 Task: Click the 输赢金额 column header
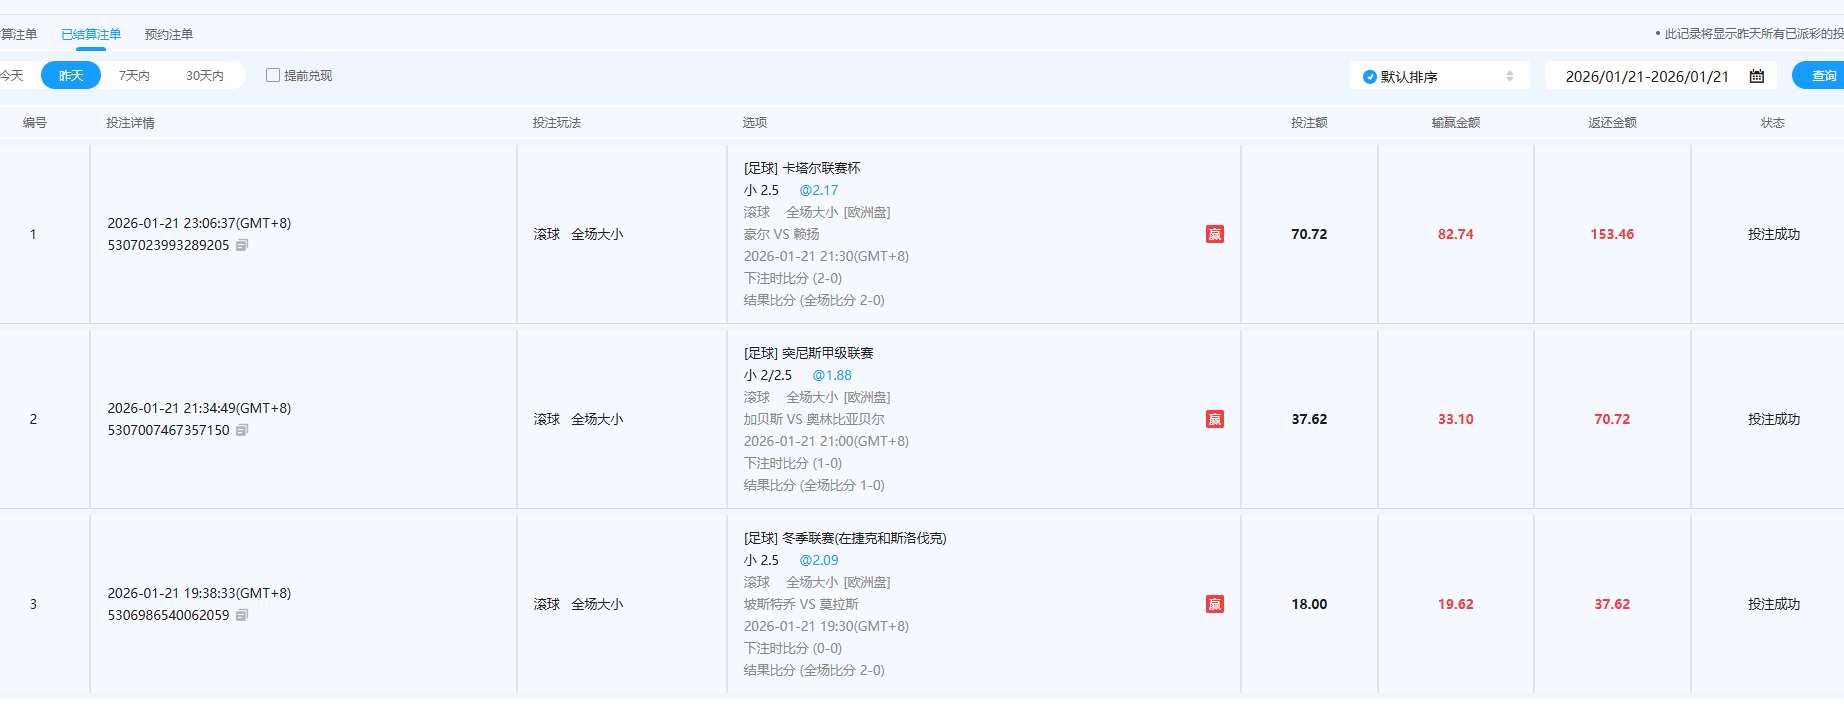pos(1456,122)
